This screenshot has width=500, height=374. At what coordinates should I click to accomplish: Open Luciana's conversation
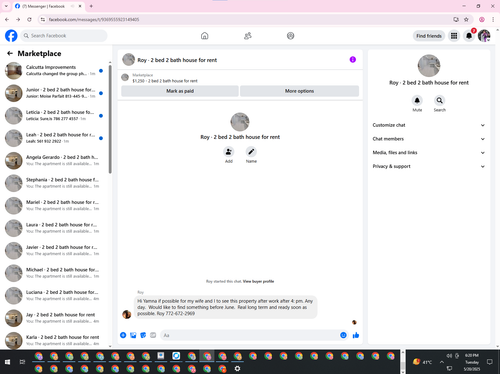tap(55, 295)
